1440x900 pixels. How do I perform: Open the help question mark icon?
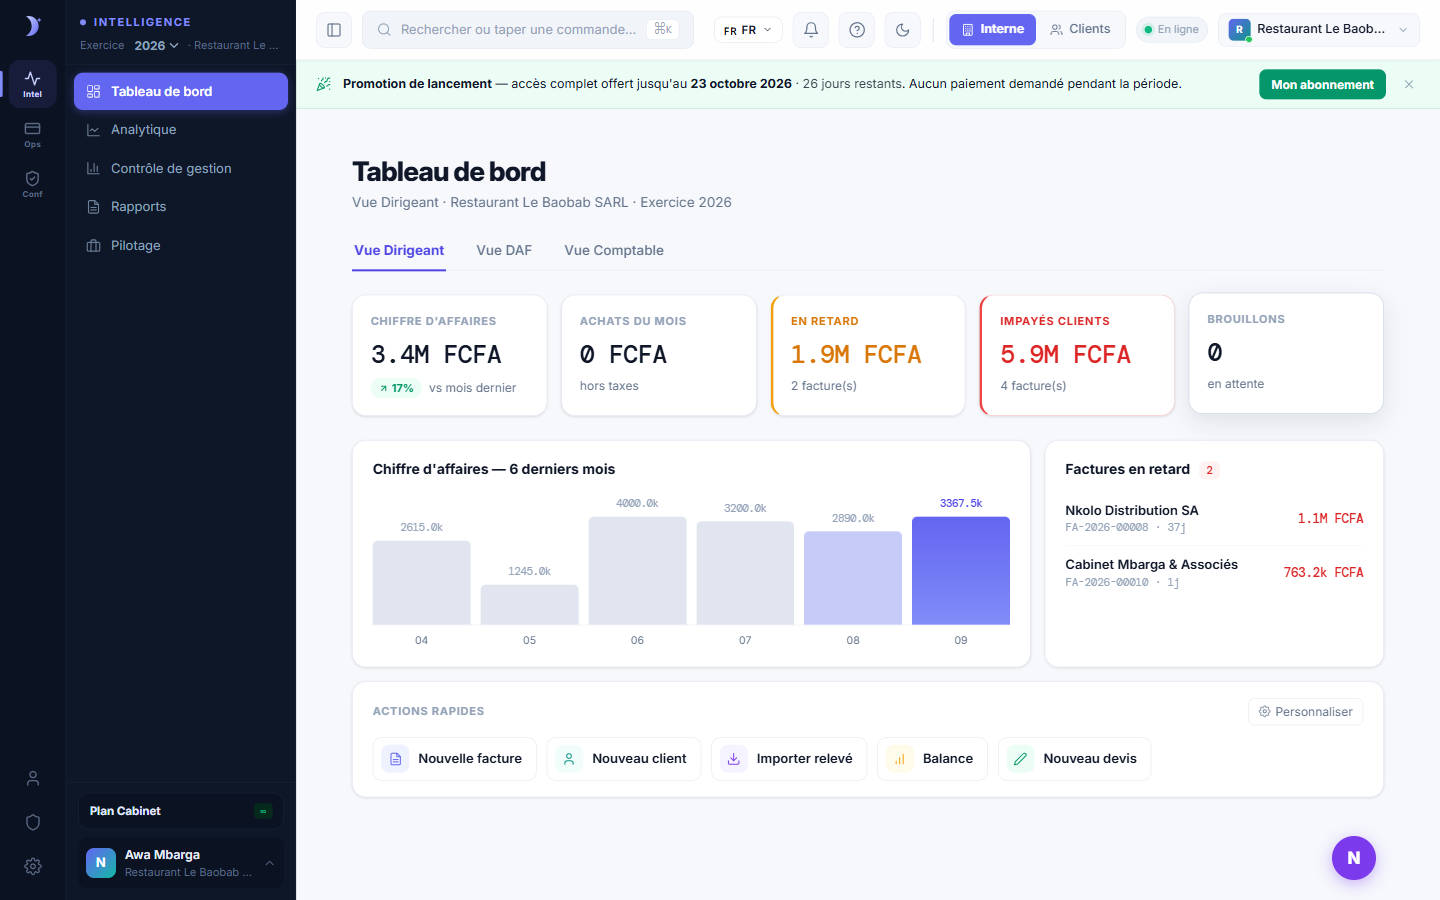coord(857,30)
